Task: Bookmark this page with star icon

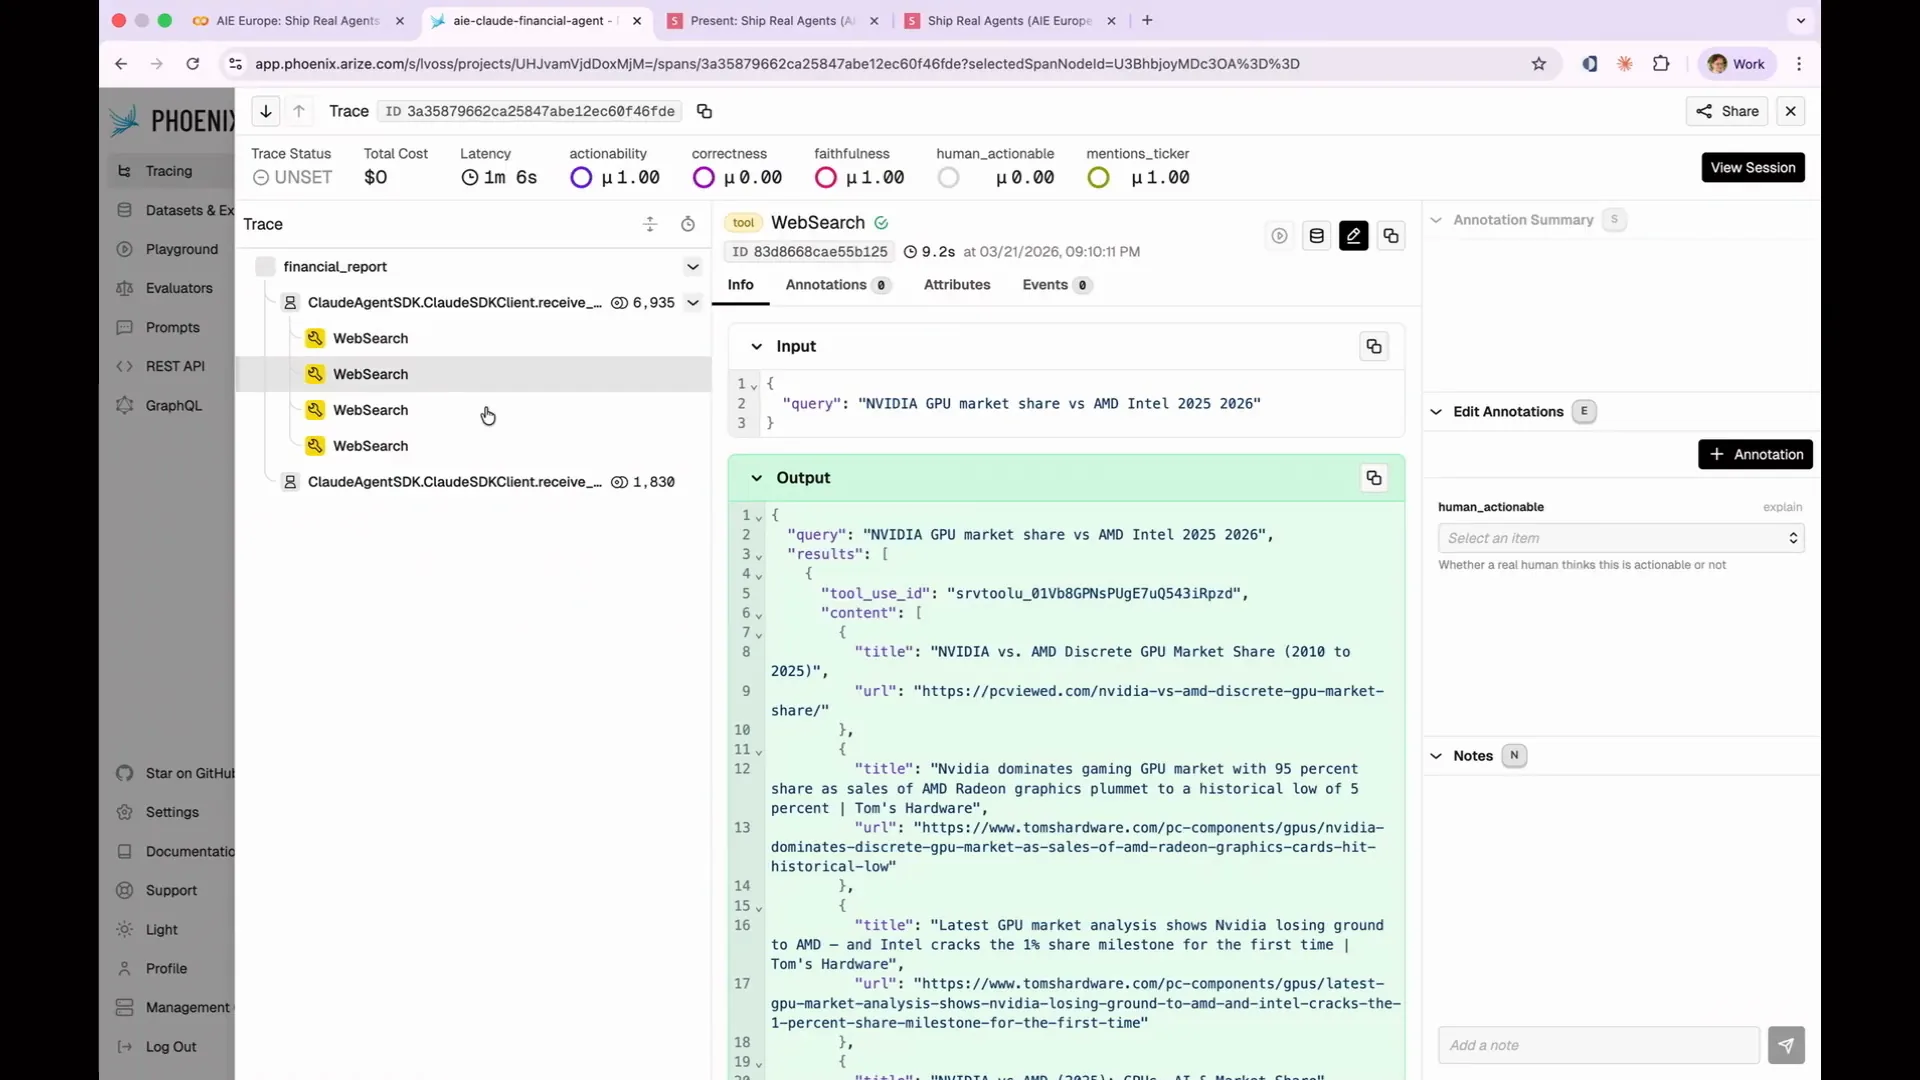Action: tap(1538, 64)
